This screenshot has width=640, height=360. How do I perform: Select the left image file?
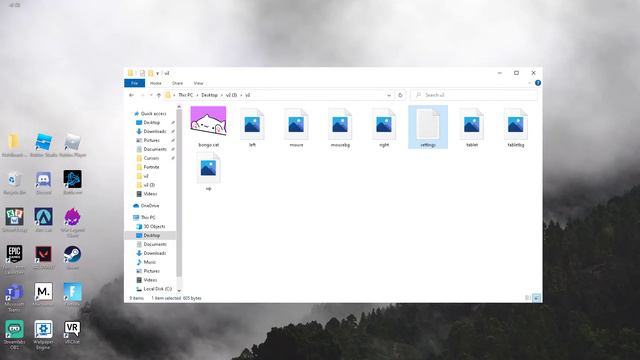[252, 127]
